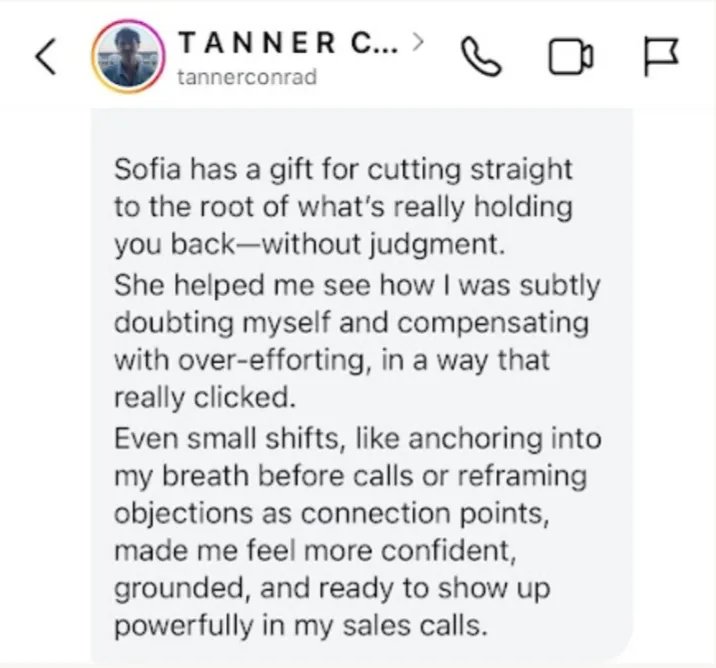Start an audio call with Tanner
Viewport: 716px width, 668px height.
[x=481, y=57]
